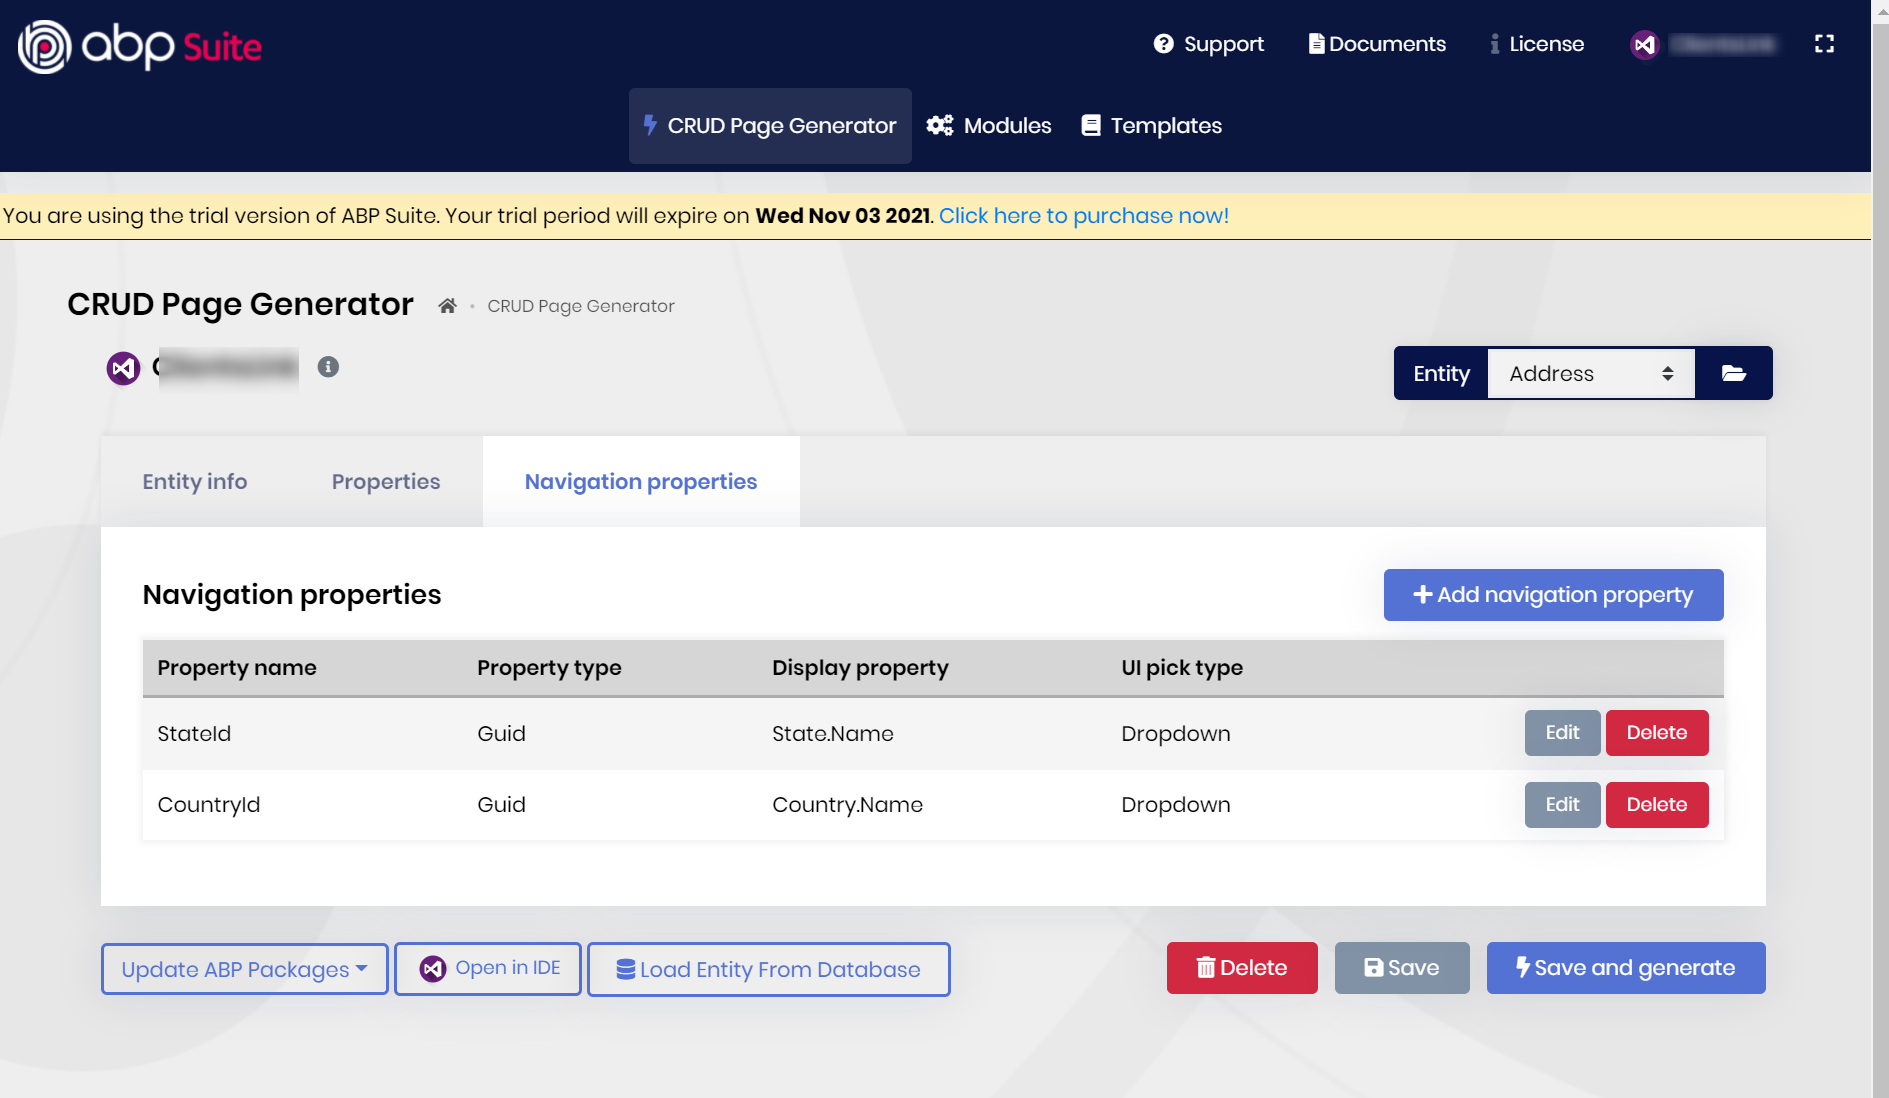Click Add navigation property button
This screenshot has width=1889, height=1098.
[1553, 595]
